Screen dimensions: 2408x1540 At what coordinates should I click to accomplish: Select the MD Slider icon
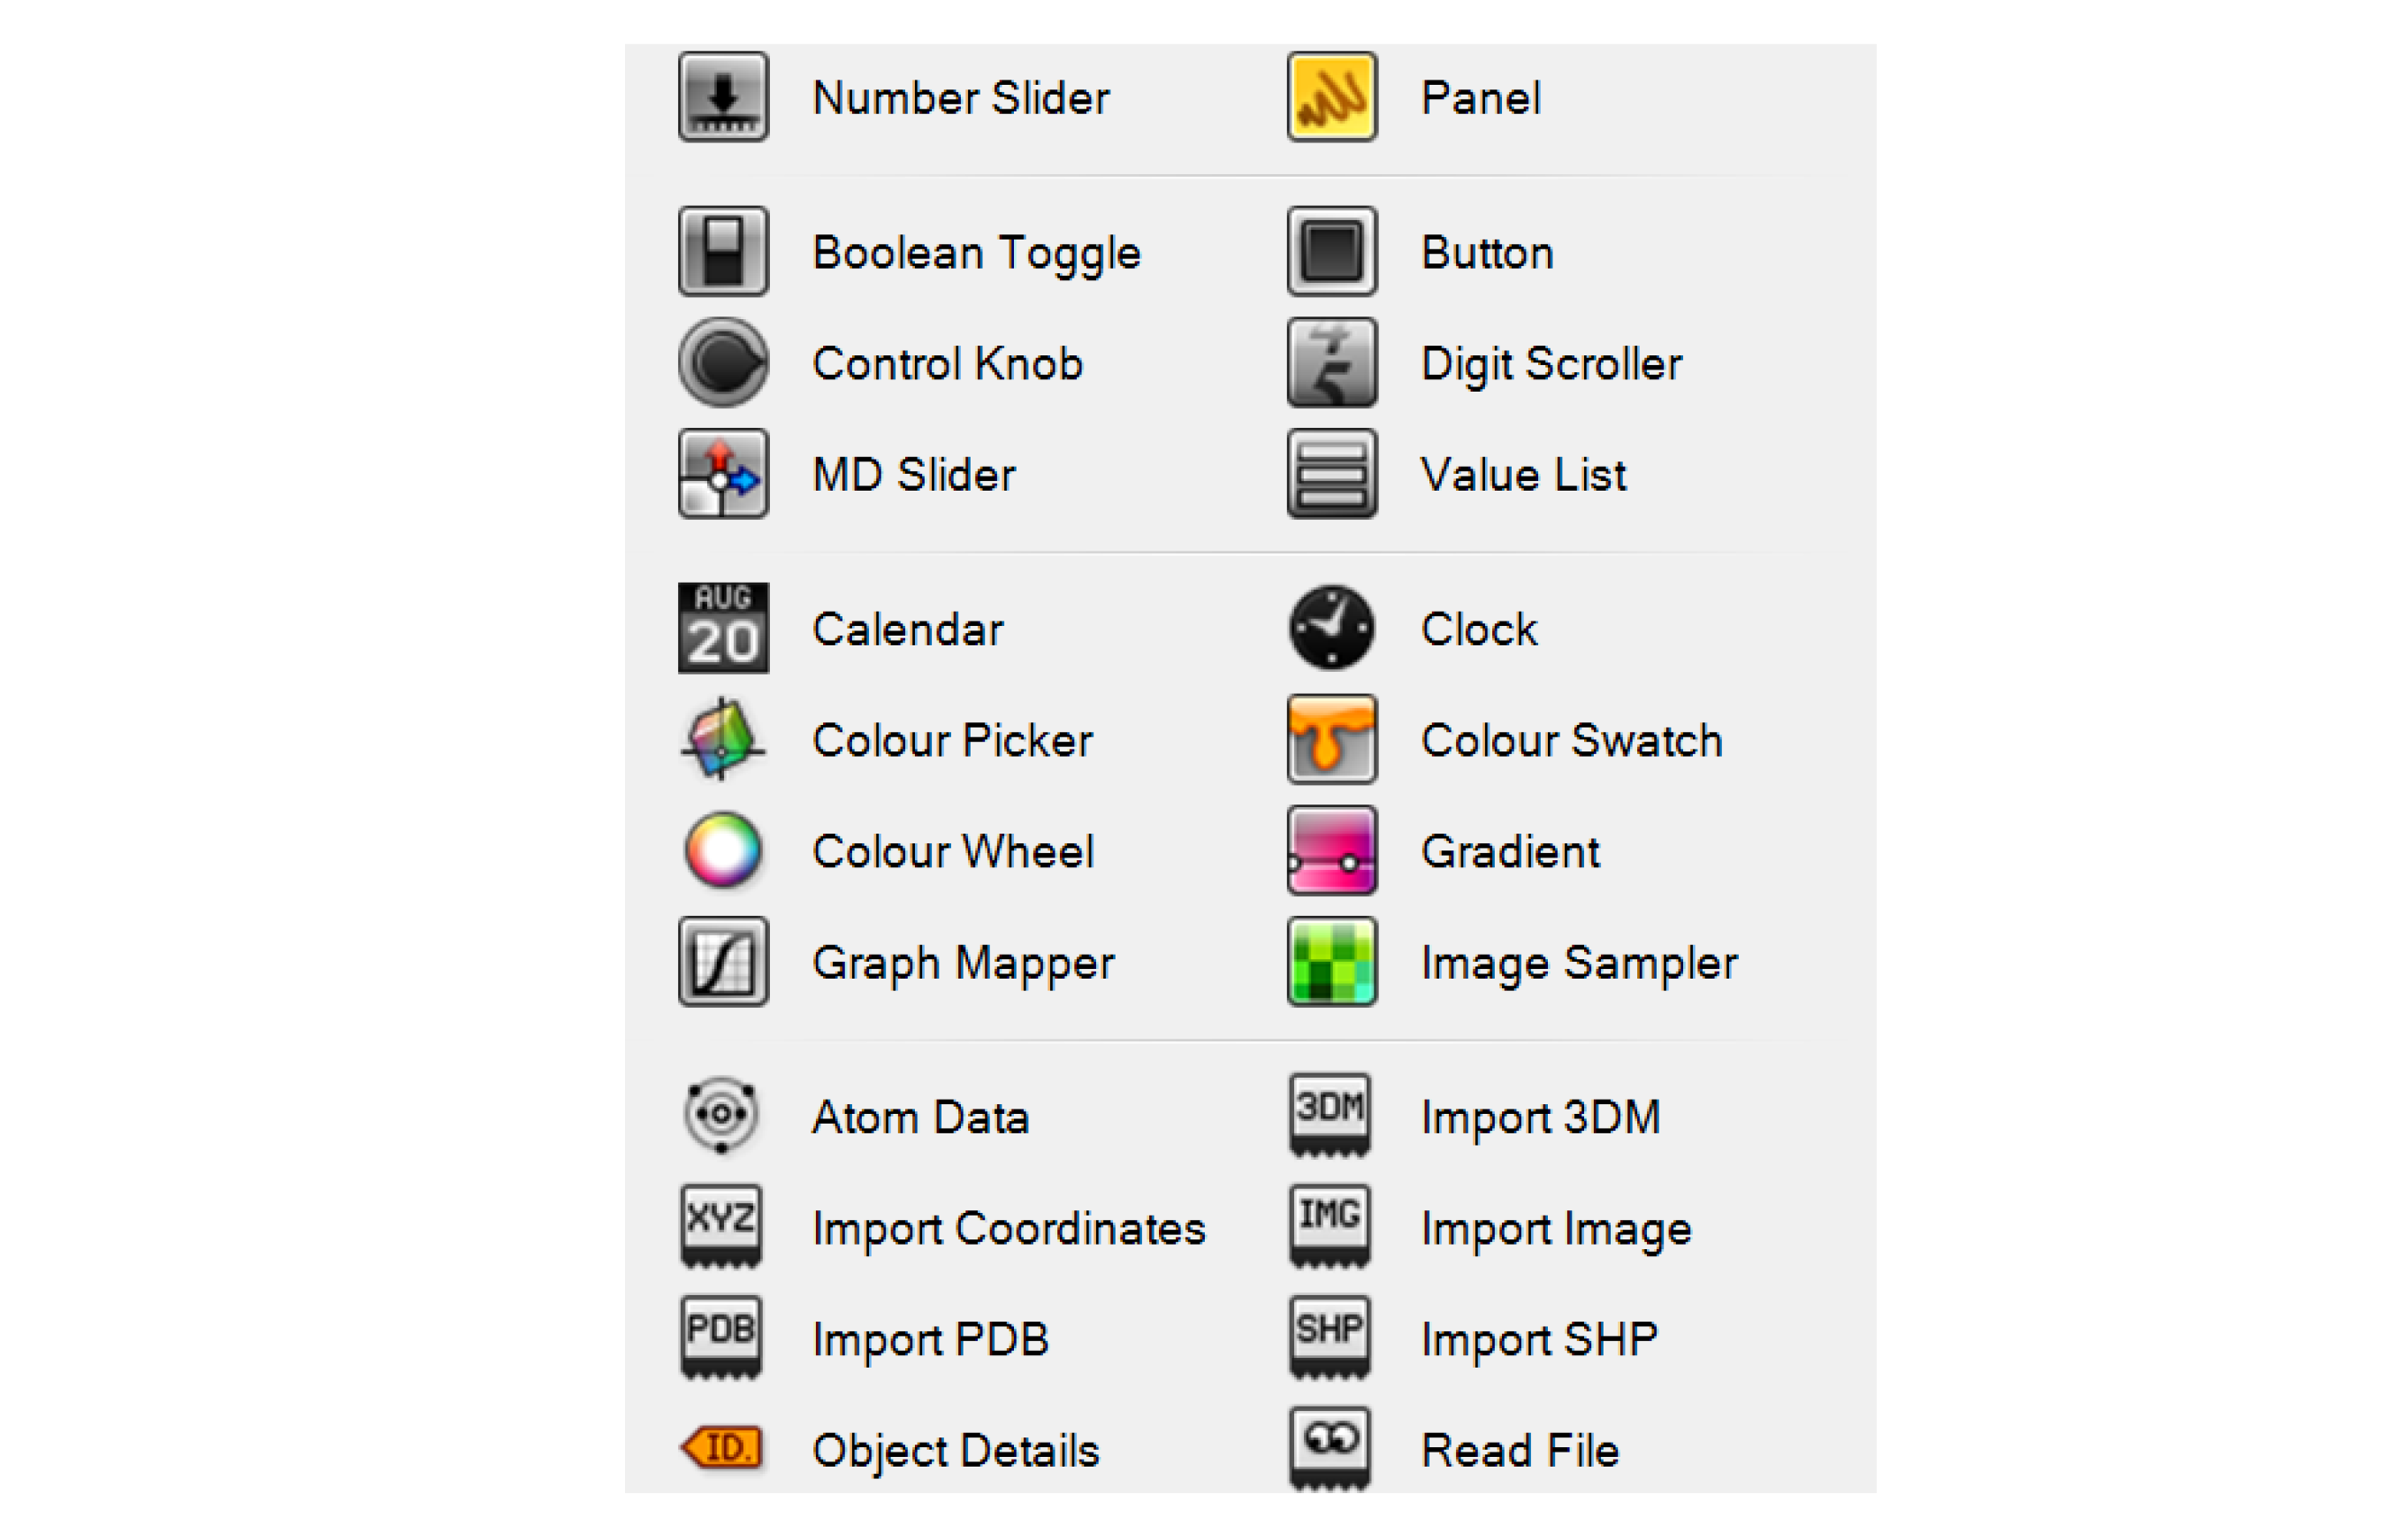click(723, 473)
